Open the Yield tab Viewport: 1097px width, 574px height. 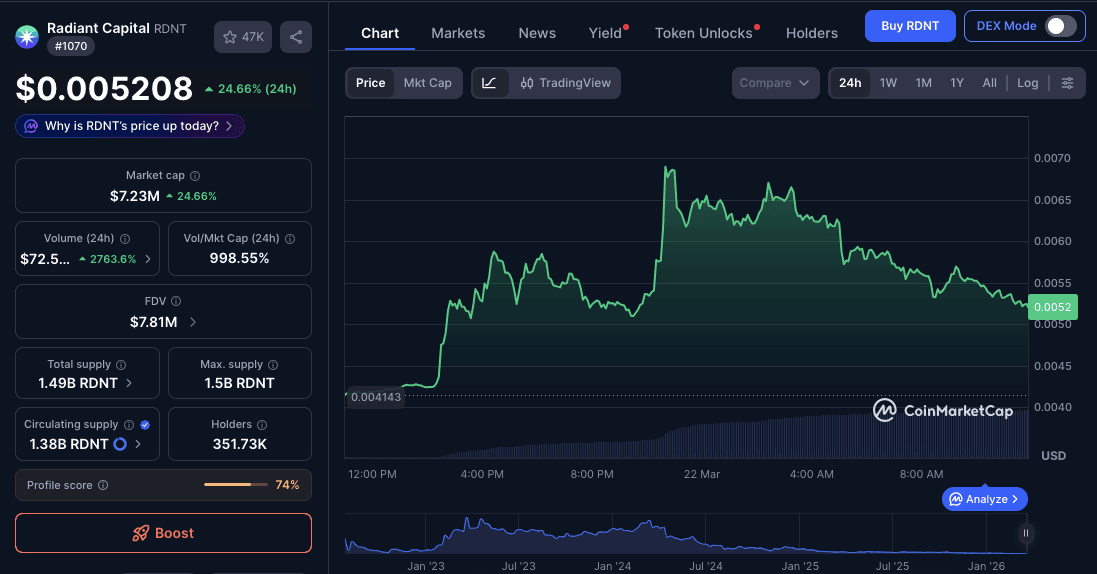[605, 33]
